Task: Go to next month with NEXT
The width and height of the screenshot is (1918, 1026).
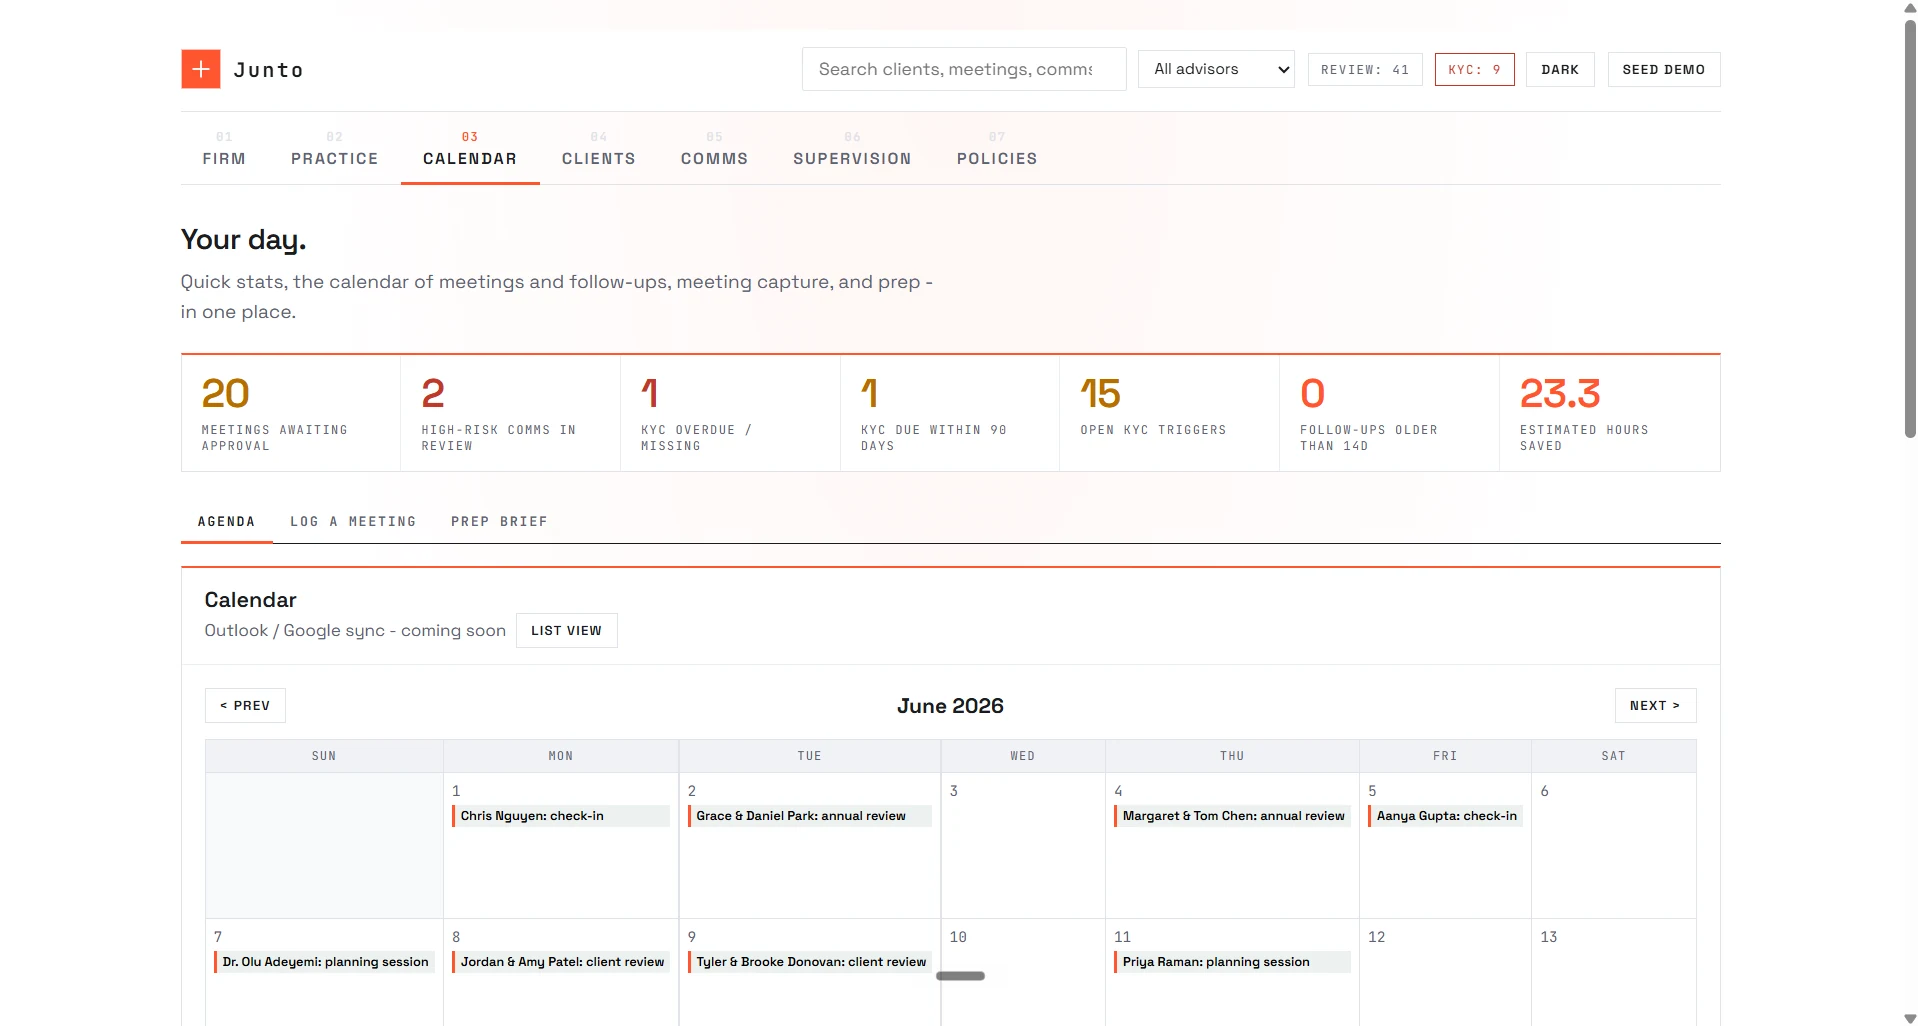Action: (x=1655, y=705)
